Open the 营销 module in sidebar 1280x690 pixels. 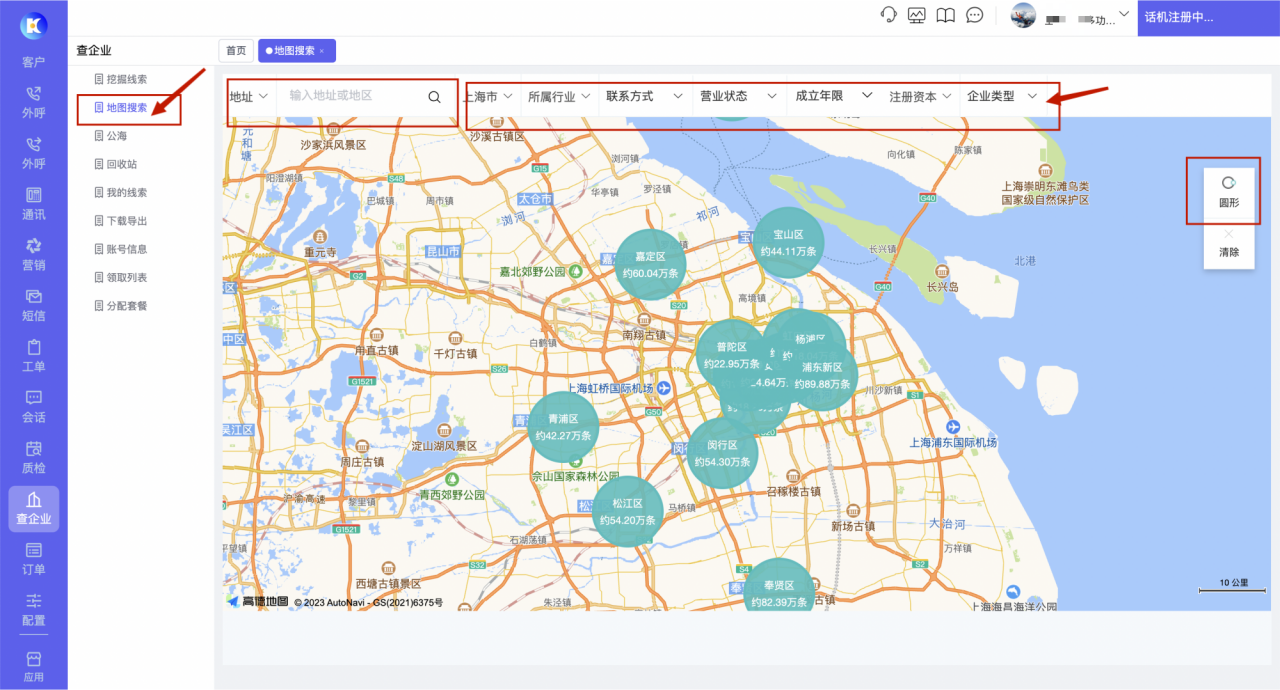point(33,254)
